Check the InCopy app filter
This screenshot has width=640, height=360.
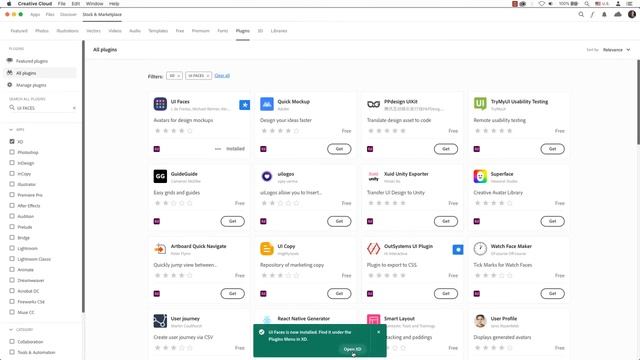(12, 173)
